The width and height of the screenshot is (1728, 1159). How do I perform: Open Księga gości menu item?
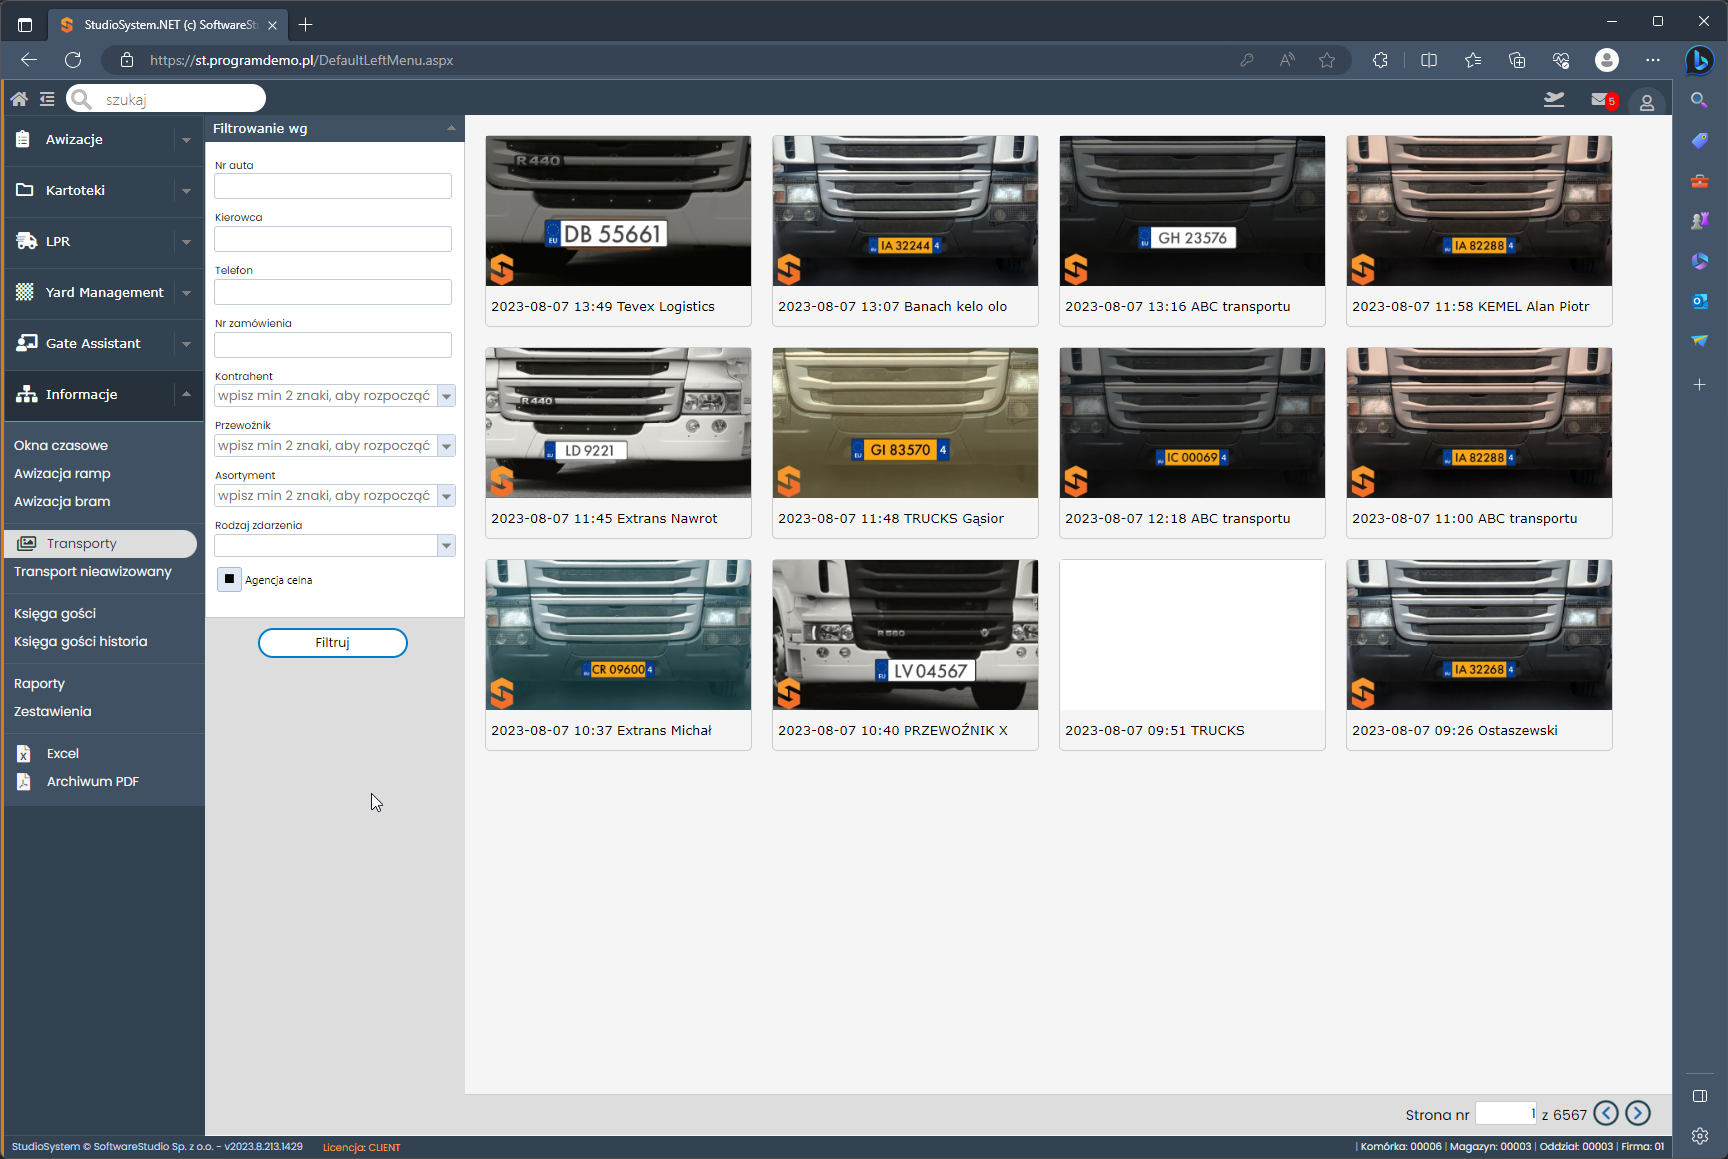click(55, 614)
